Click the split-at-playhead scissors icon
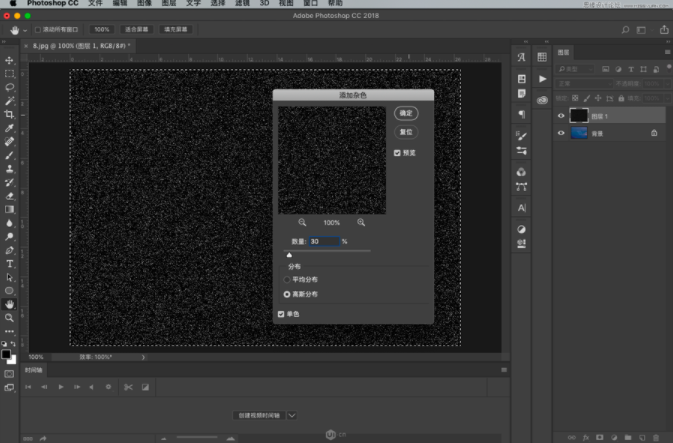The height and width of the screenshot is (443, 673). [x=126, y=386]
